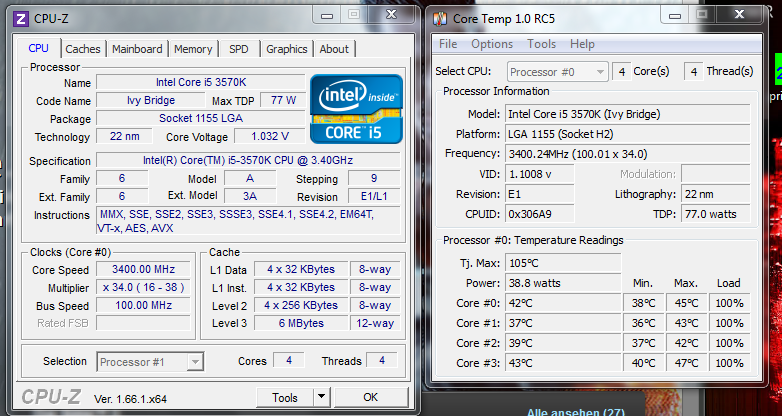Image resolution: width=782 pixels, height=416 pixels.
Task: Click the Tj. Max value 105°C
Action: [563, 263]
